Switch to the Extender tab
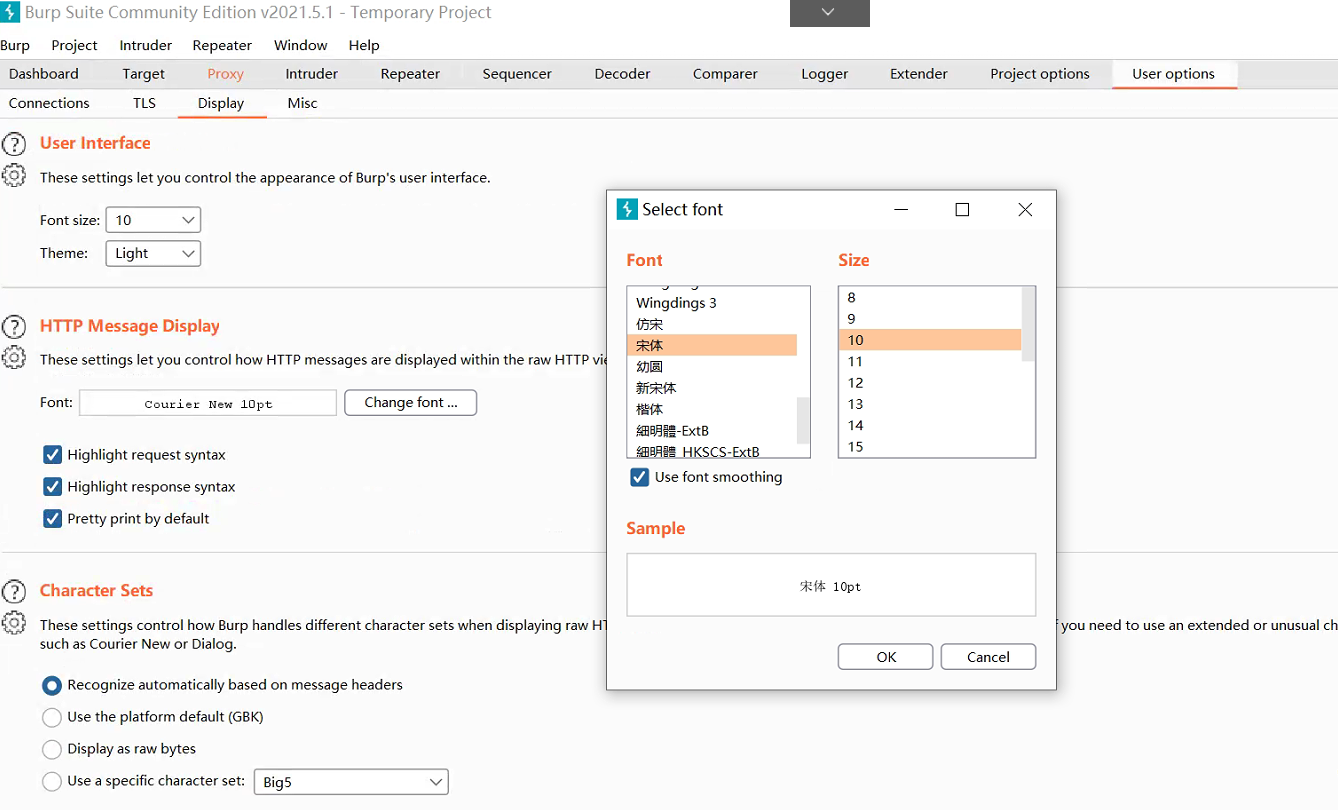Viewport: 1338px width, 810px height. tap(919, 74)
